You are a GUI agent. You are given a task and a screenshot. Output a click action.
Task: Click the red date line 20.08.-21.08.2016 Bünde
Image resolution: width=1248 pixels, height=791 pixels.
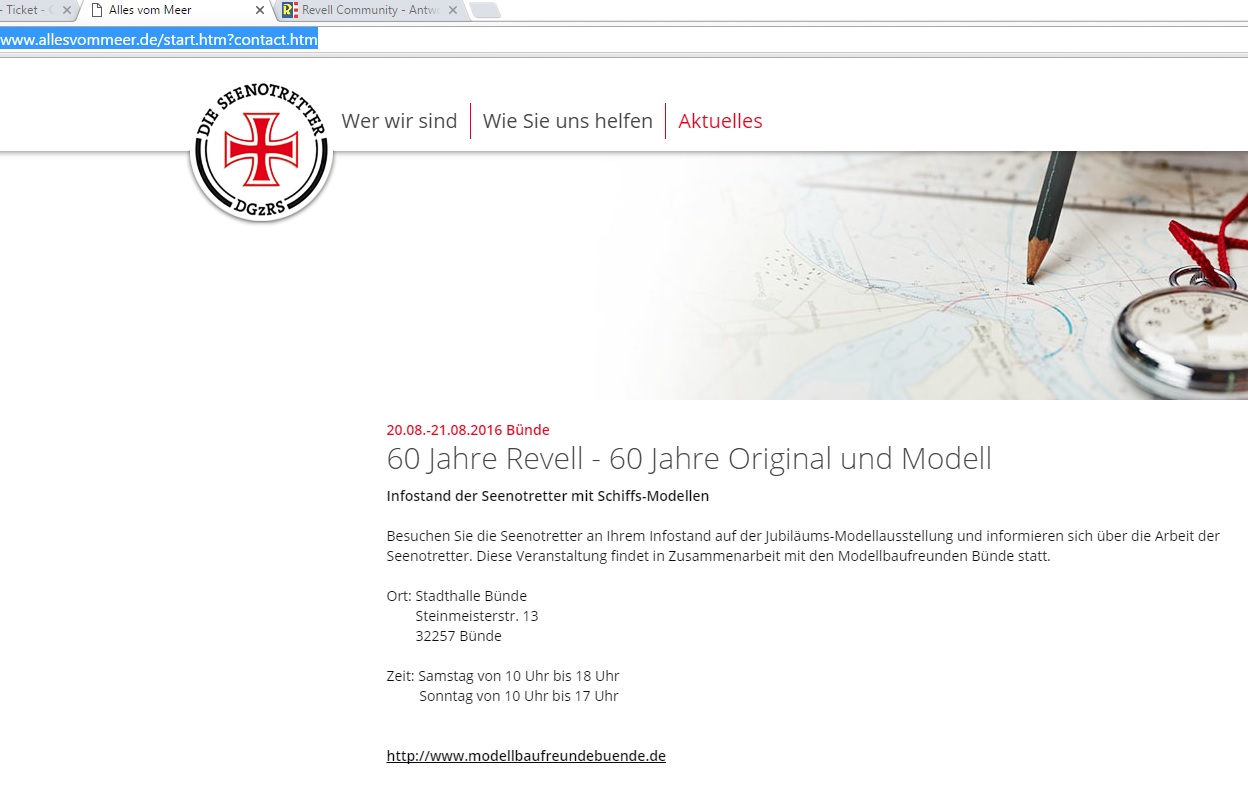pos(468,430)
